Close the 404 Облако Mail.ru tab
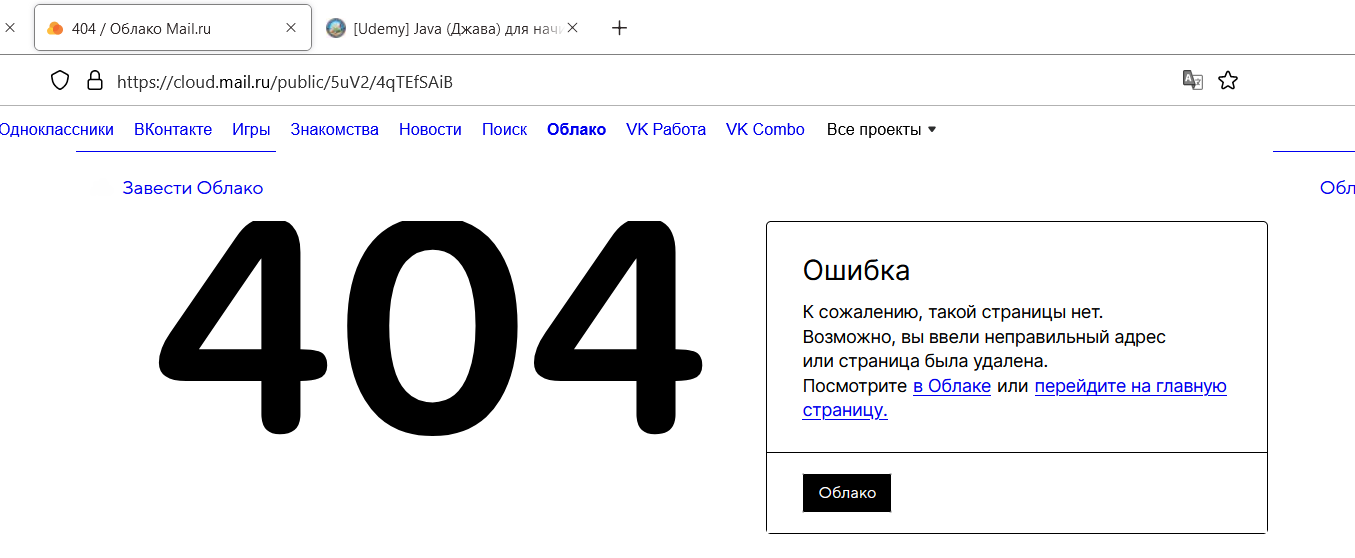Screen dimensions: 1355x558 291,28
